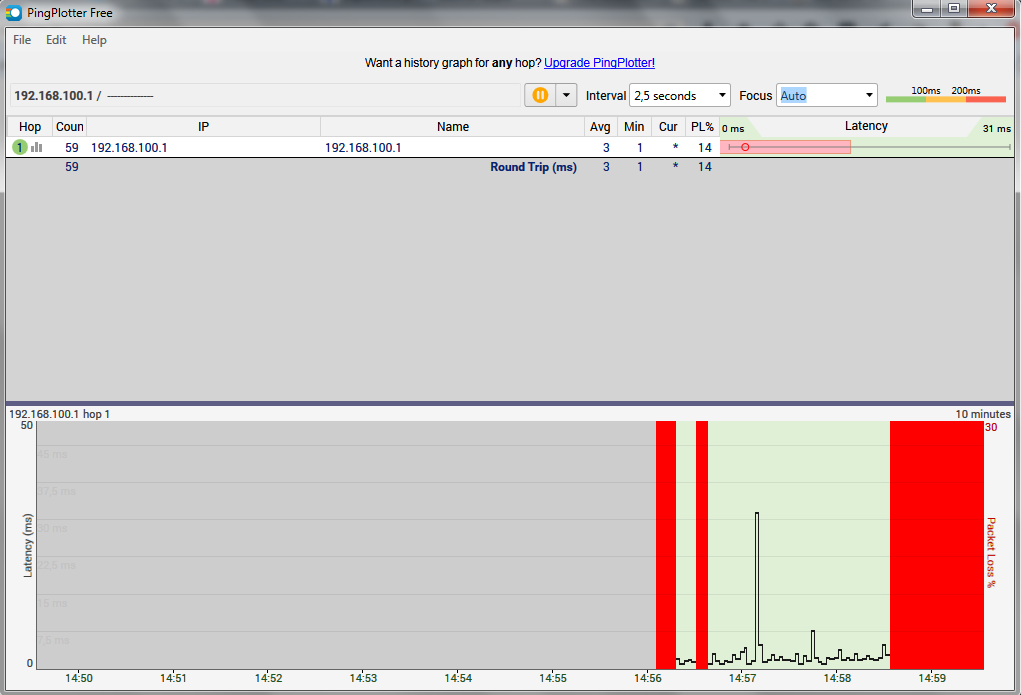Viewport: 1021px width, 695px height.
Task: Follow the Upgrade PingPlotter! link
Action: tap(599, 63)
